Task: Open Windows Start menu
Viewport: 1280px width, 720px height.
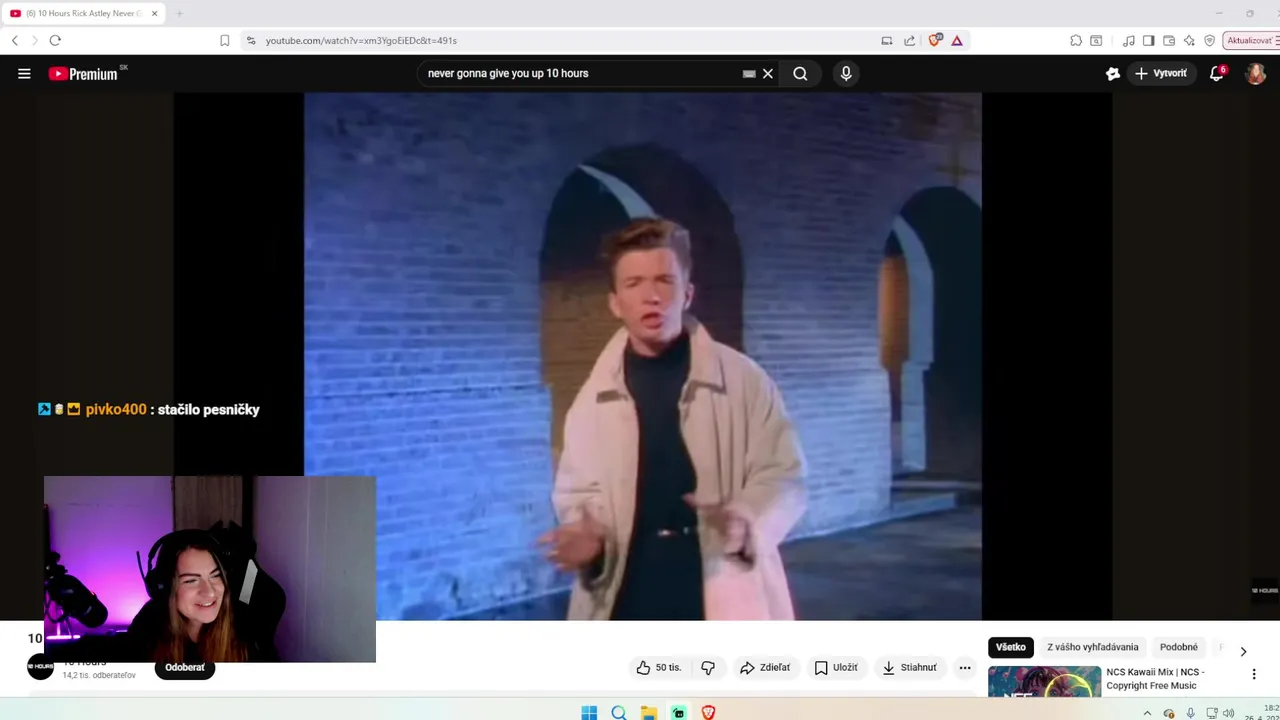Action: (589, 712)
